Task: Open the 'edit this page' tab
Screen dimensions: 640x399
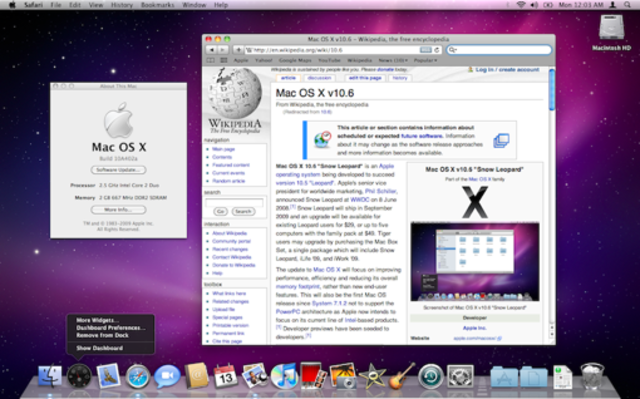Action: pos(365,78)
